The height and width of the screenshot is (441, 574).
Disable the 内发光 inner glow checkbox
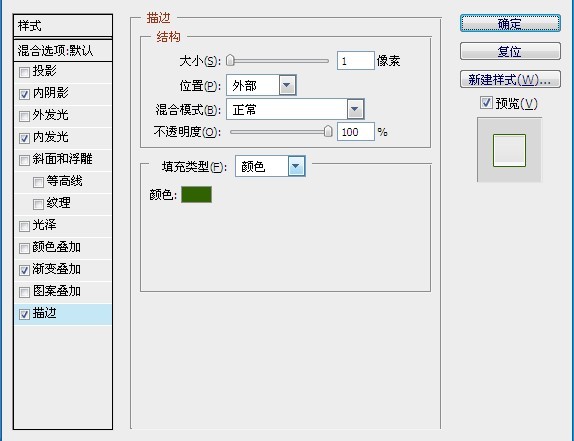click(24, 138)
